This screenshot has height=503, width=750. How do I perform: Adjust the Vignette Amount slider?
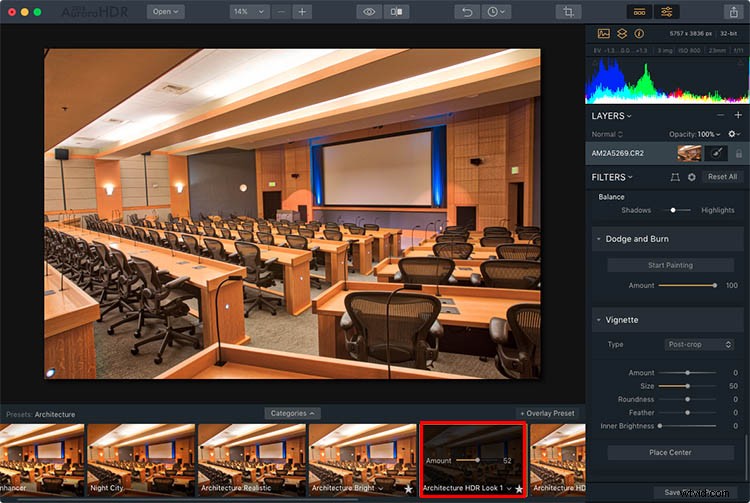tap(687, 372)
